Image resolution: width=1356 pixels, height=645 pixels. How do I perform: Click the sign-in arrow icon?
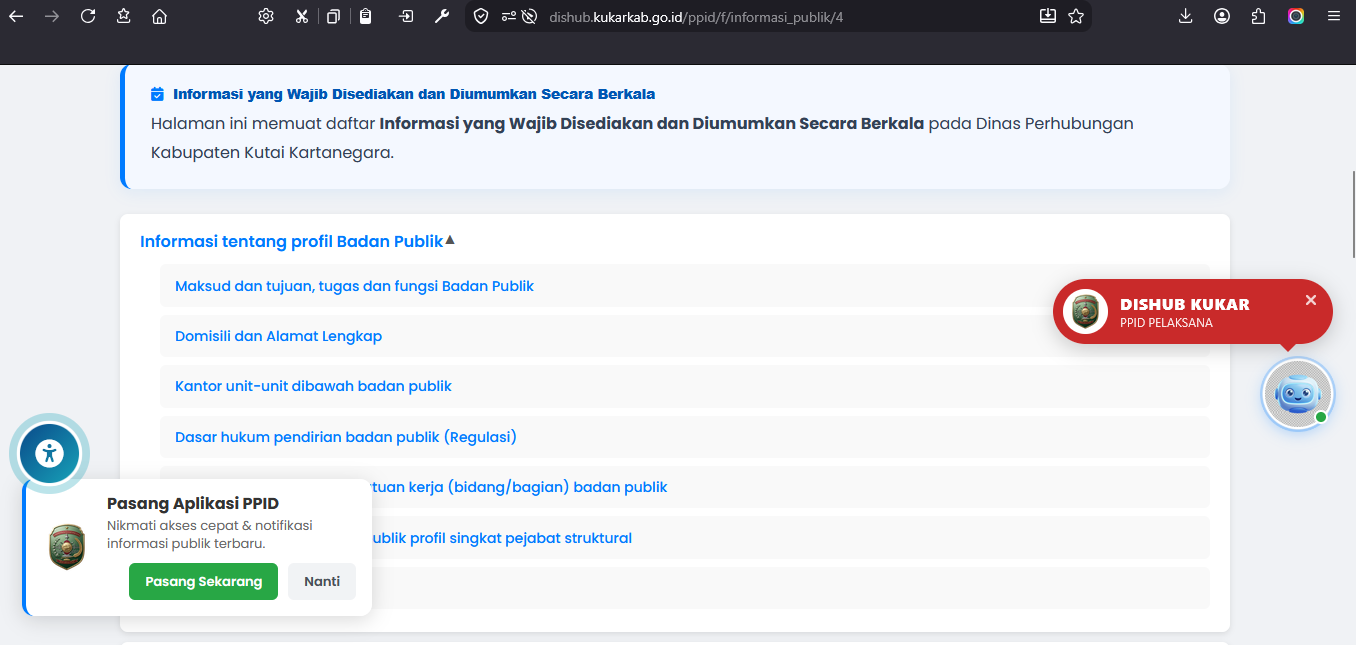click(x=406, y=16)
